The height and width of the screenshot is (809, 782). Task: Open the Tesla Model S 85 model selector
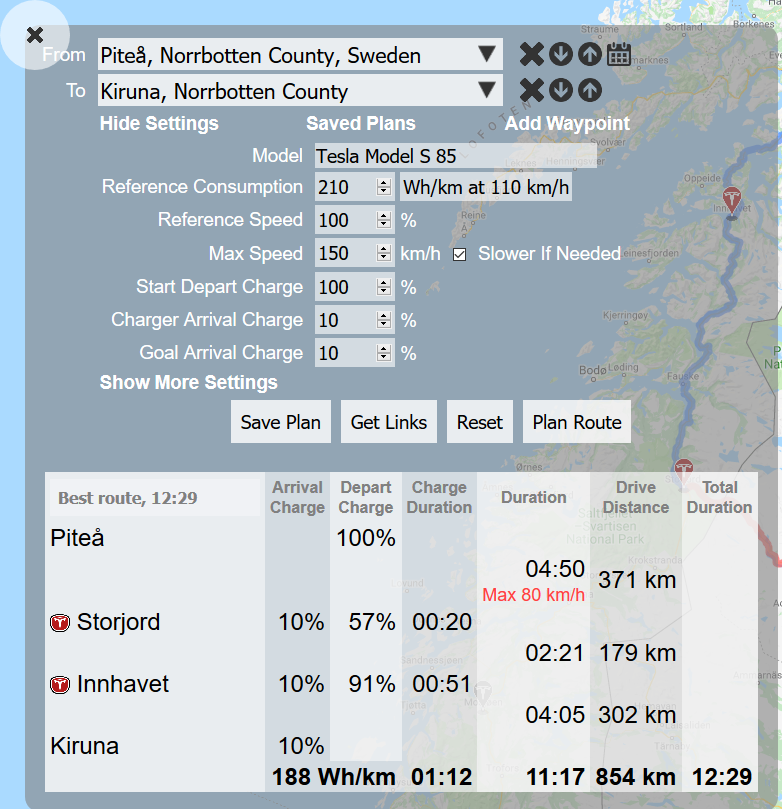(x=456, y=156)
